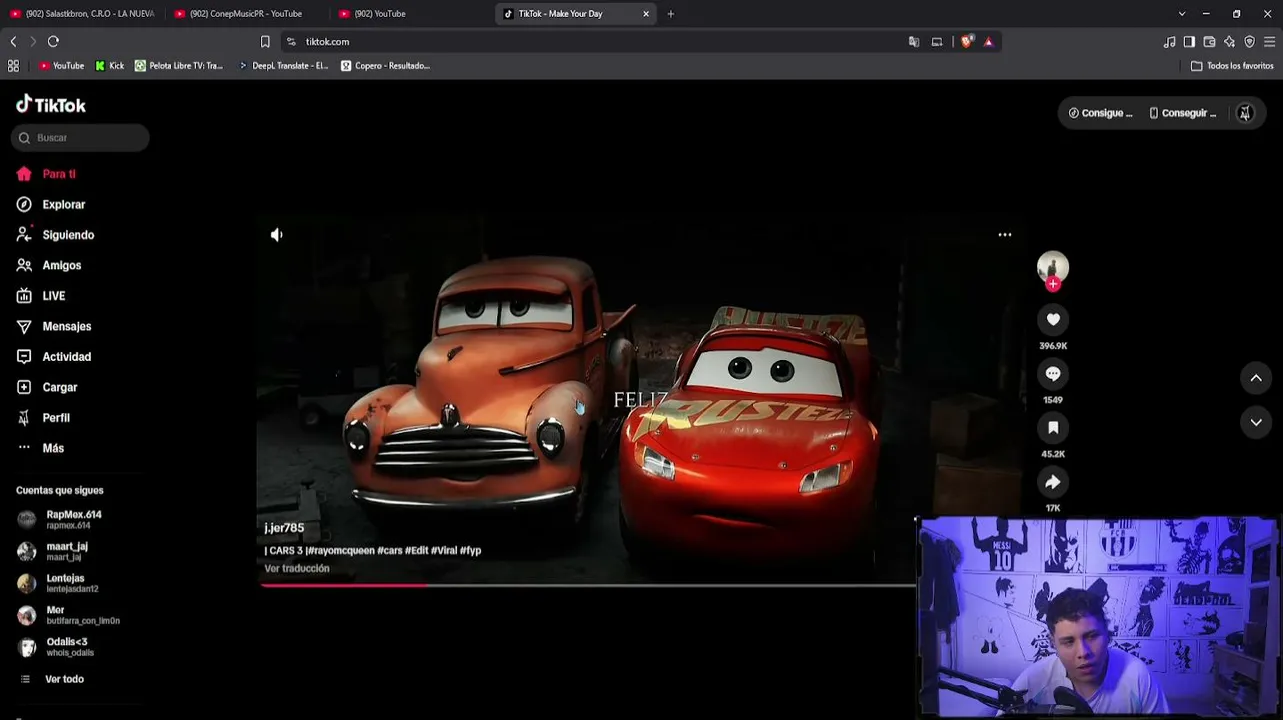Open the Pelota Libre TV bookmark
Image resolution: width=1283 pixels, height=720 pixels.
[x=179, y=66]
